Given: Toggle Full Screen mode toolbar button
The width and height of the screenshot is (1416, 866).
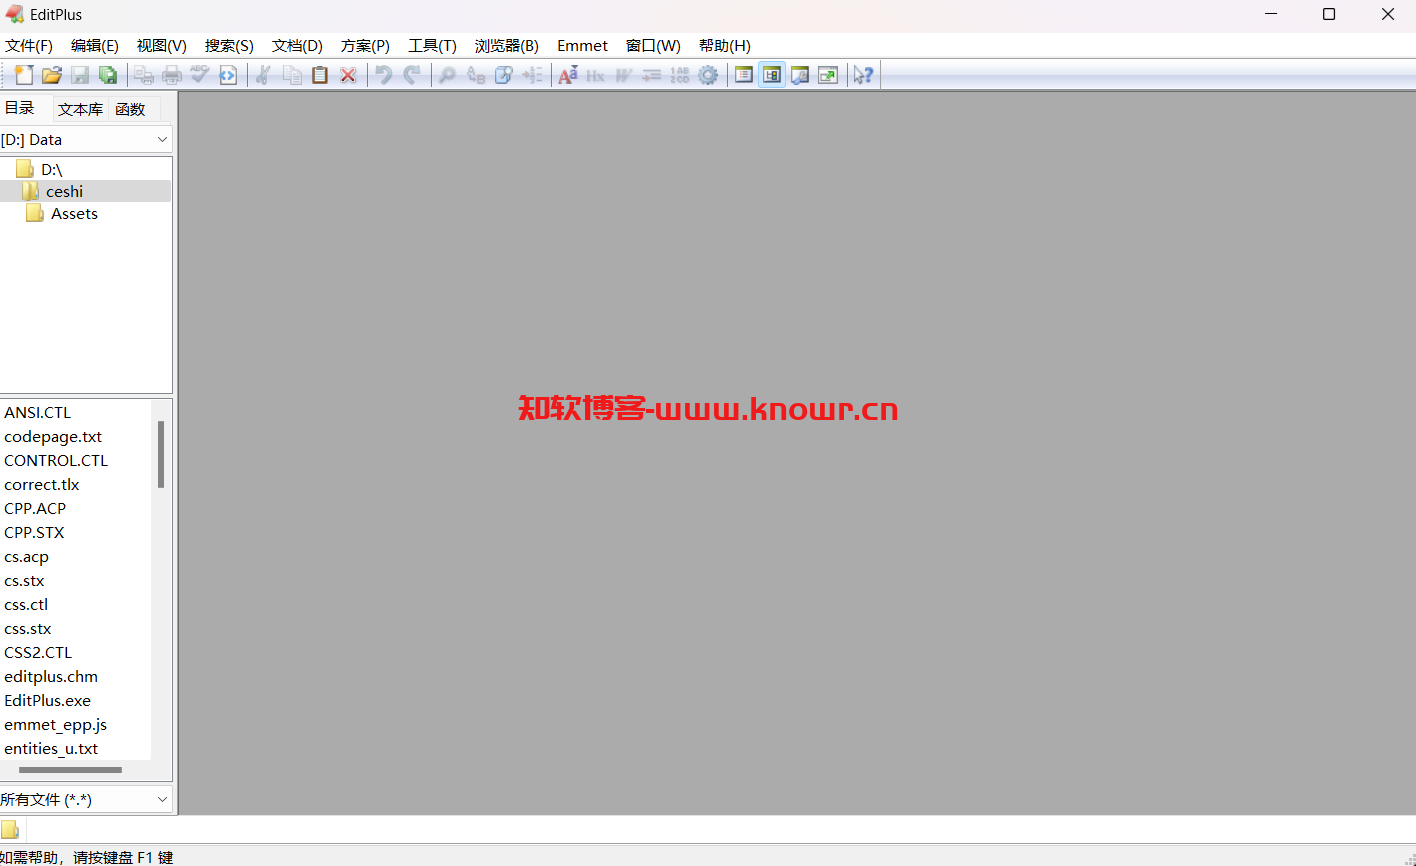Looking at the screenshot, I should tap(828, 75).
